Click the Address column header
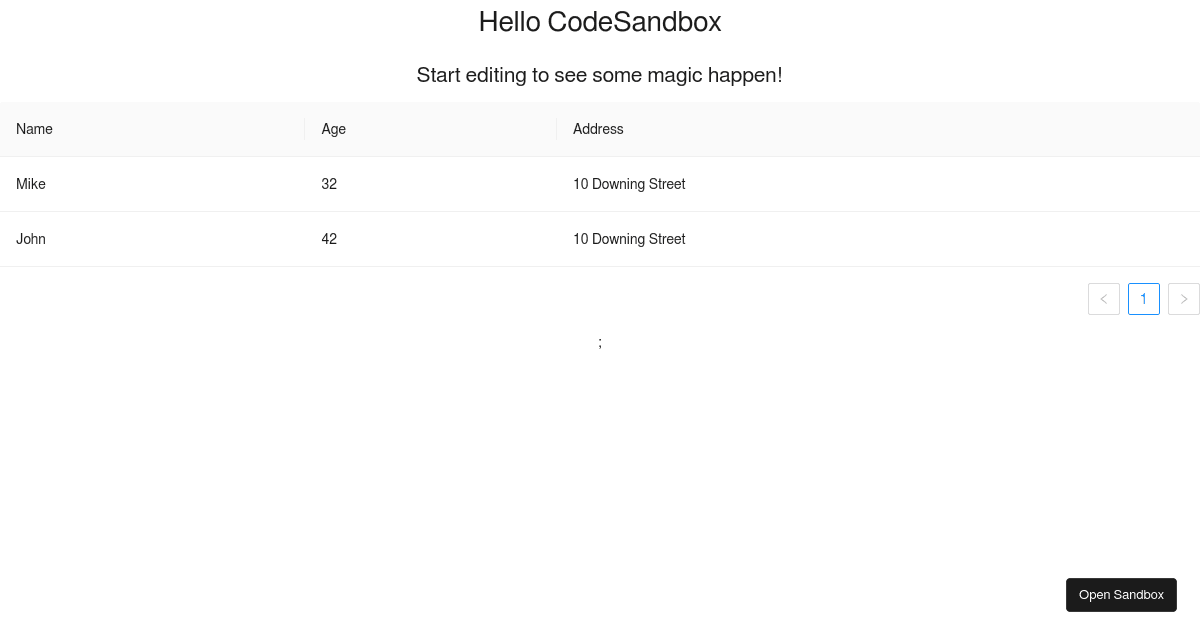 coord(878,129)
